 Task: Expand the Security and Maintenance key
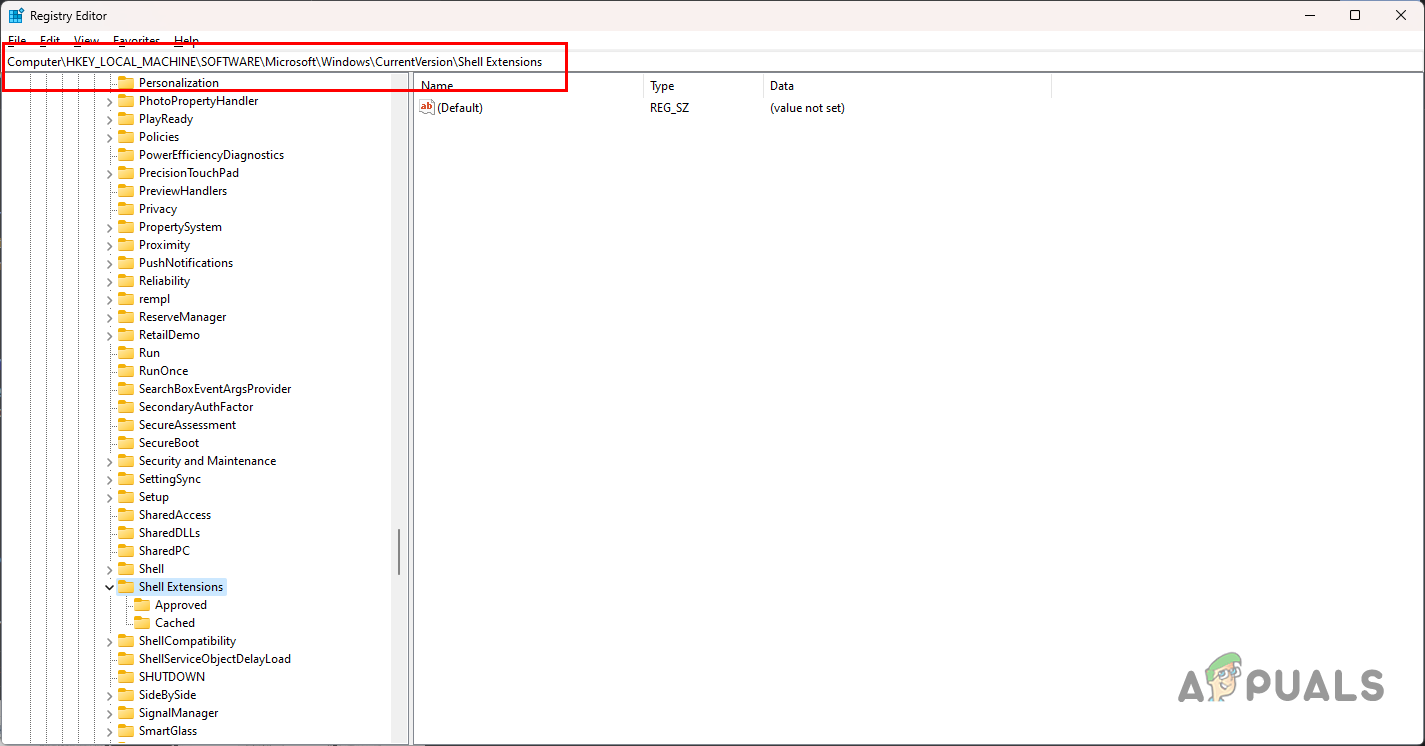click(x=109, y=460)
